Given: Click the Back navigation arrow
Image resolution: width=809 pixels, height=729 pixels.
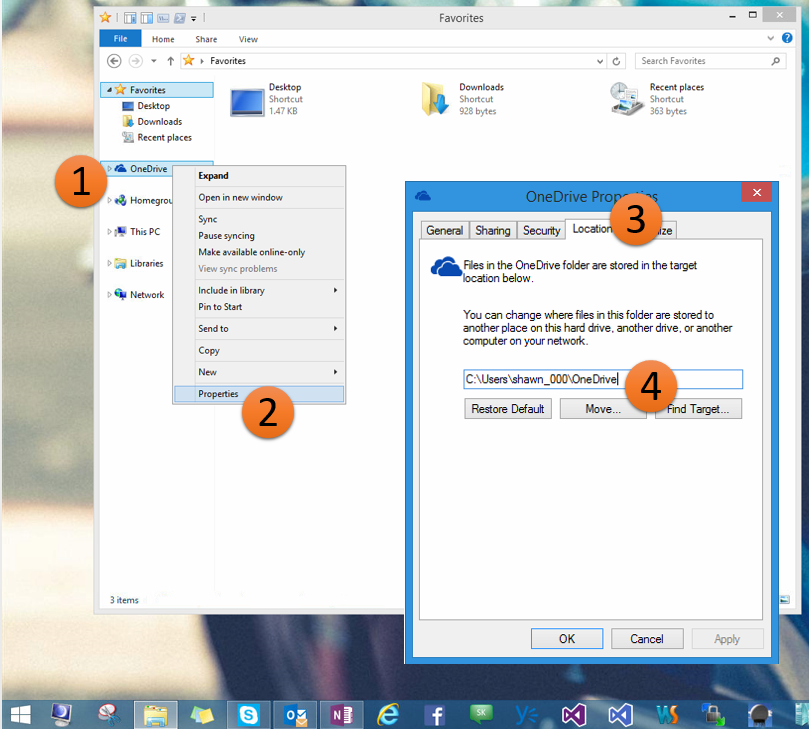Looking at the screenshot, I should [114, 61].
